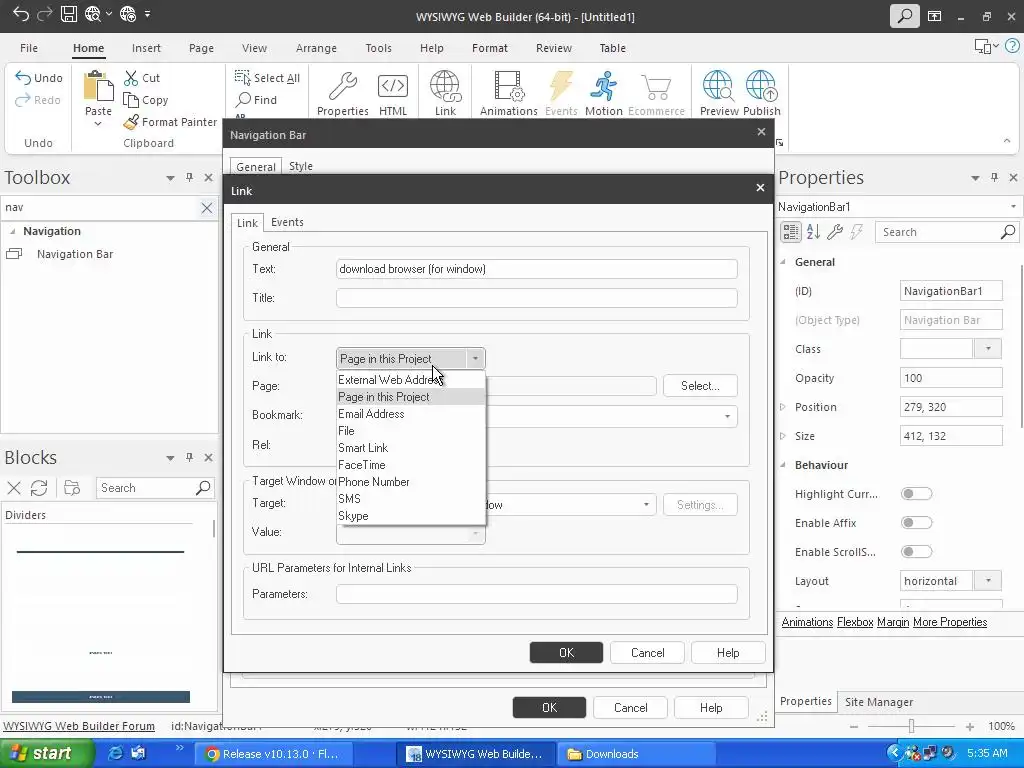Switch to Style tab in Navigation Bar dialog
This screenshot has height=768, width=1024.
(x=300, y=166)
